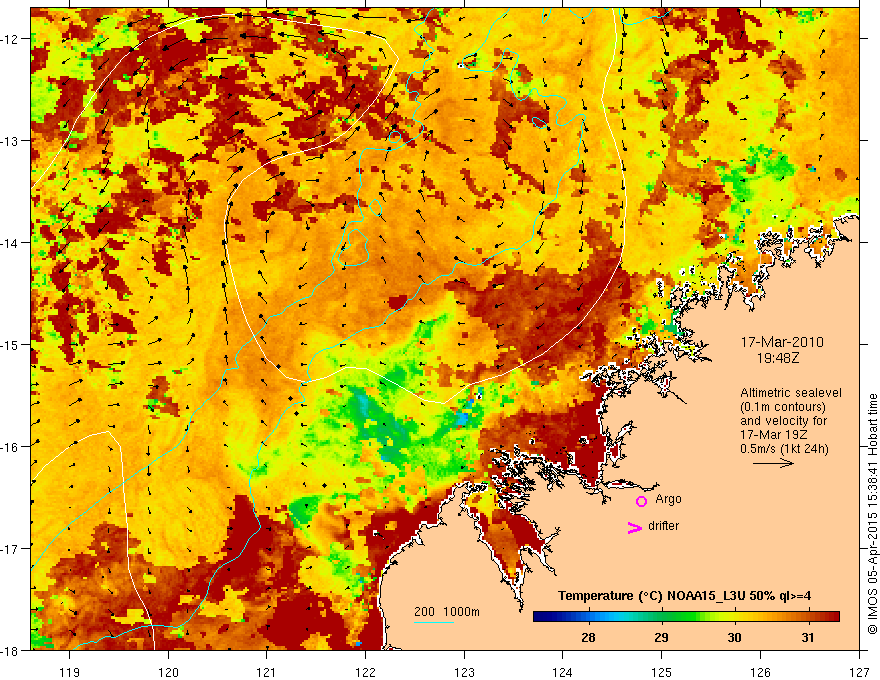Click the '126' longitude axis label
This screenshot has width=880, height=680.
(x=760, y=672)
